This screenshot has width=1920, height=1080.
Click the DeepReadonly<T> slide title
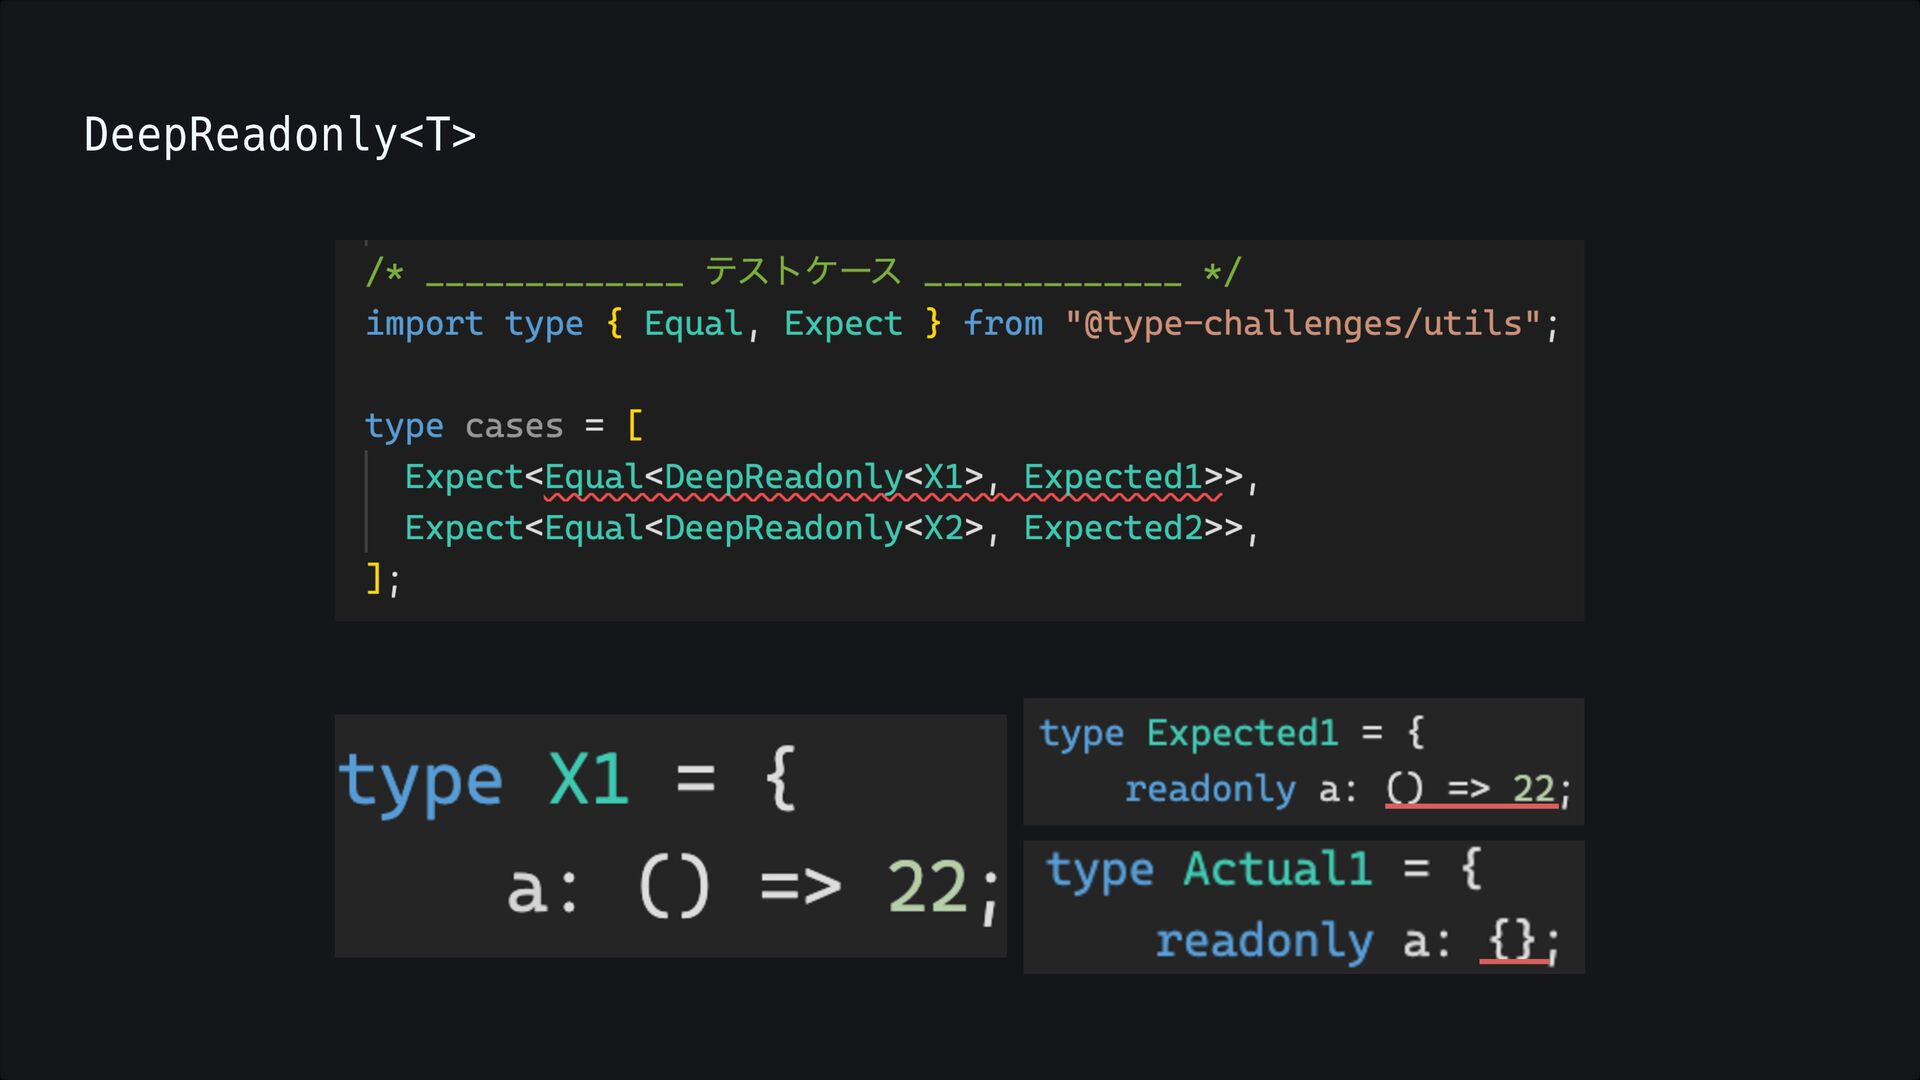click(280, 135)
